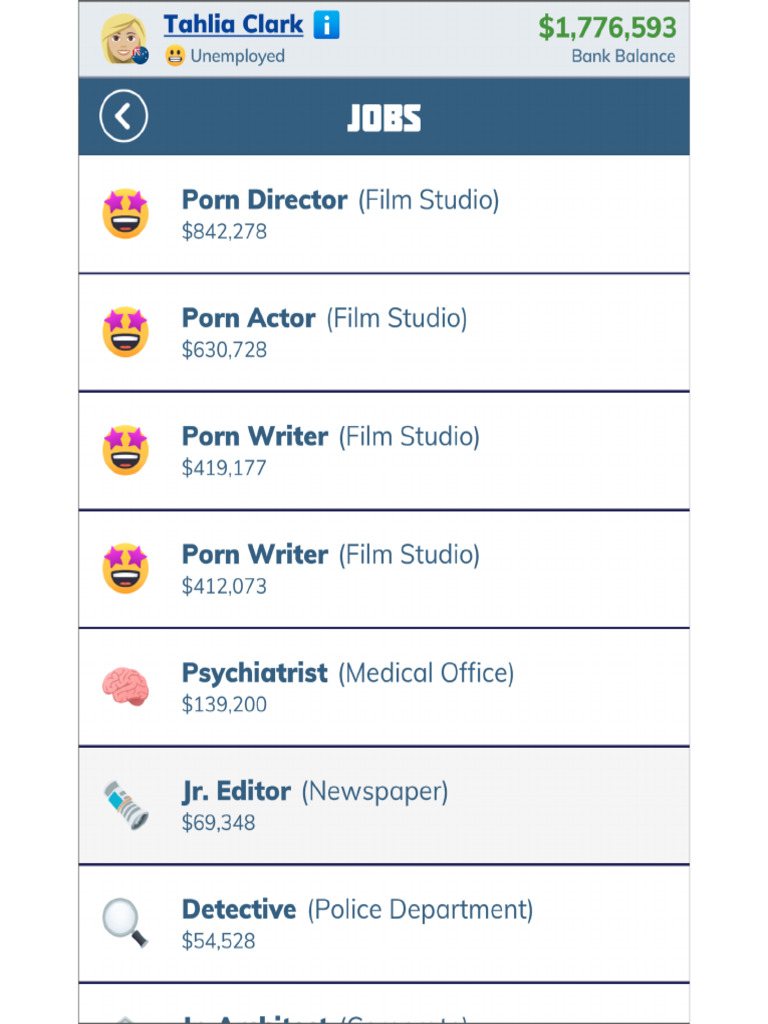Tap the star-eyes emoji for Porn Director

[x=125, y=214]
